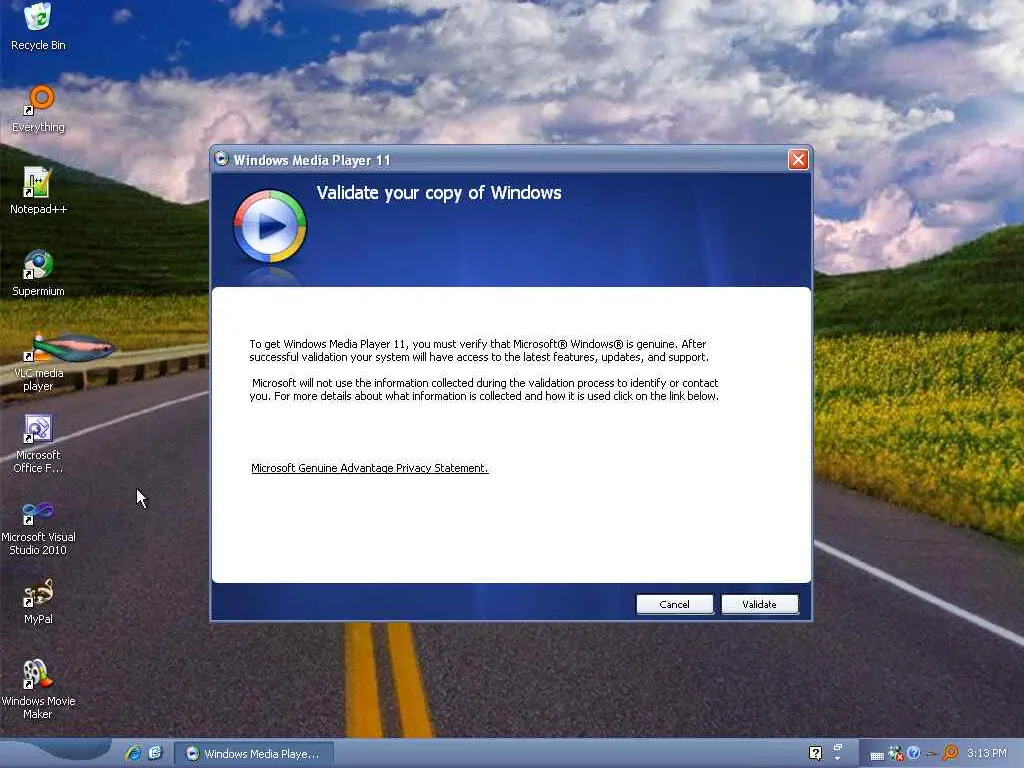The height and width of the screenshot is (768, 1024).
Task: Click the blue question mark tray icon
Action: (914, 753)
